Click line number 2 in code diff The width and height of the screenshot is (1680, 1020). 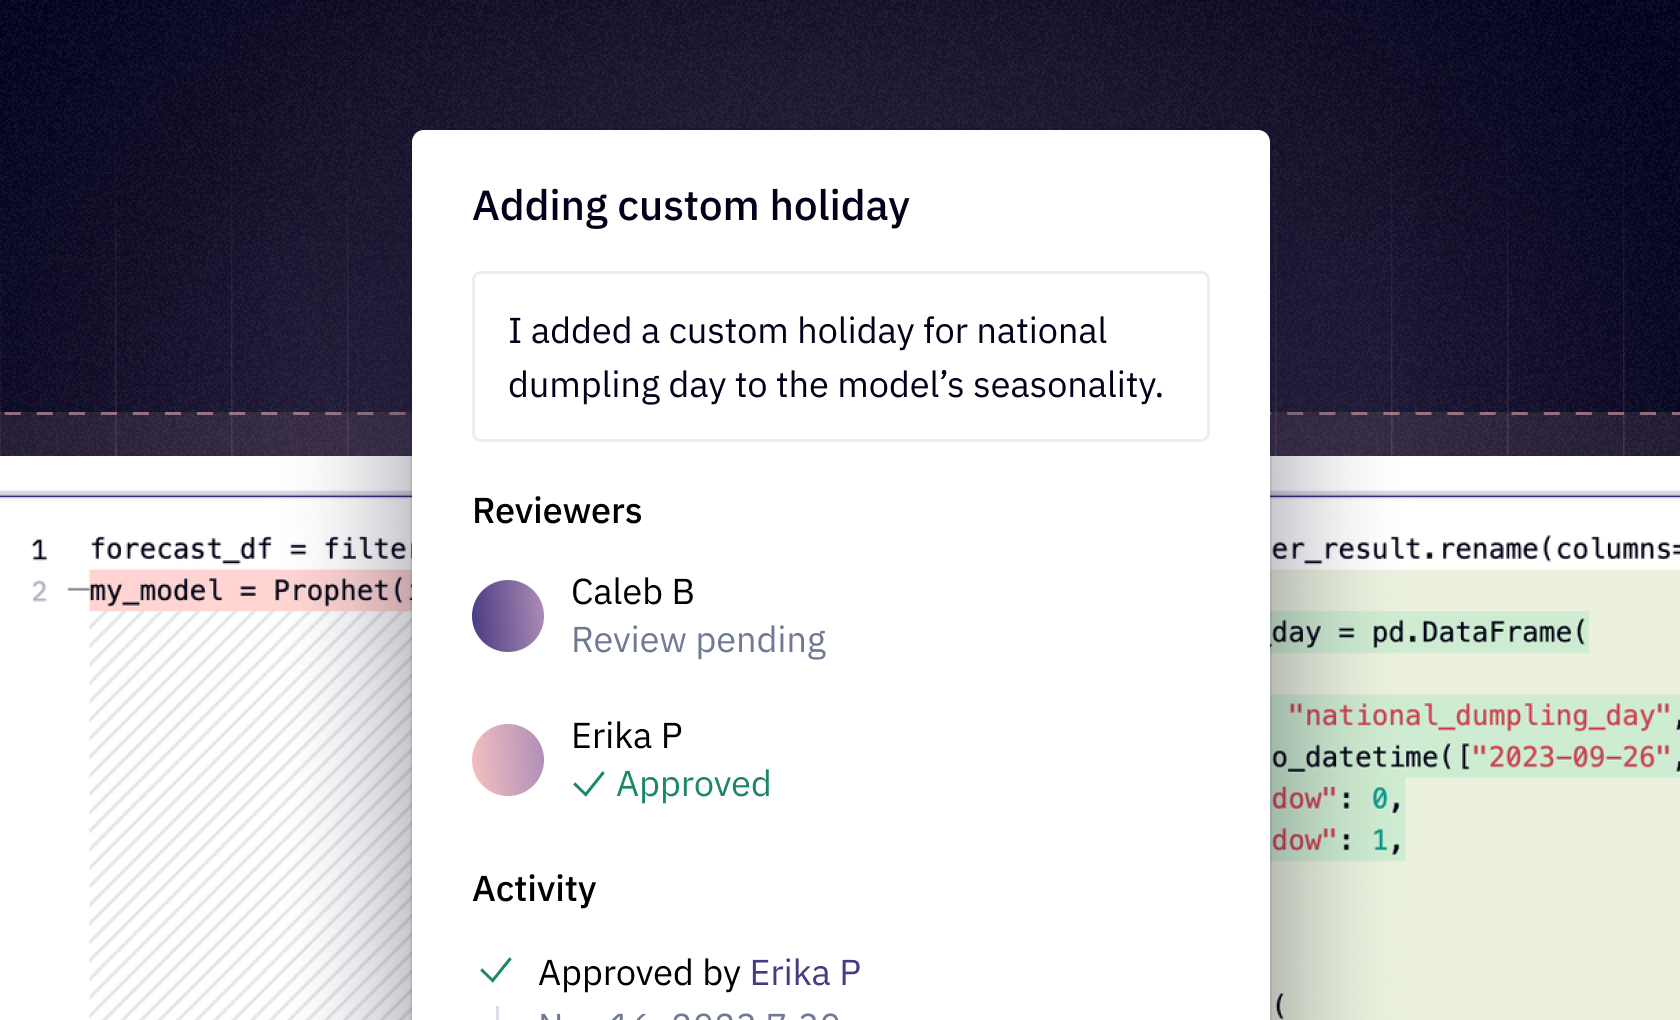[39, 592]
